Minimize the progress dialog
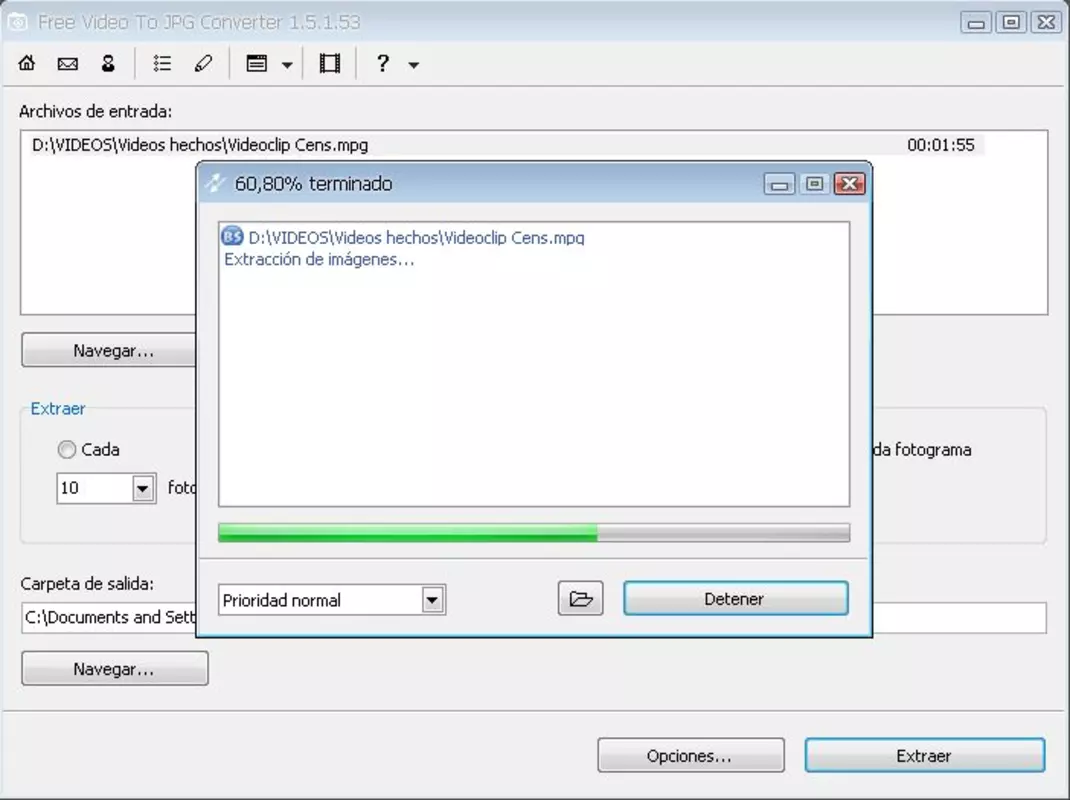Screen dimensions: 1070x800 coord(779,184)
